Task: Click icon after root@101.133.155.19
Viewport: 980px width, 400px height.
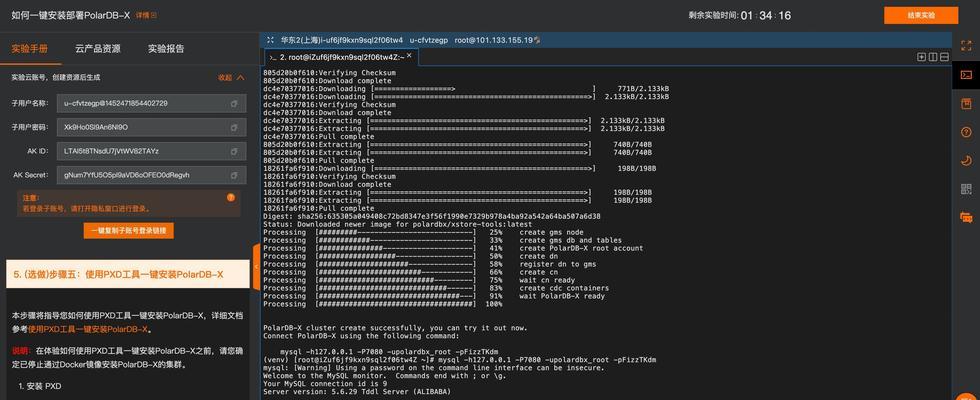Action: (x=536, y=40)
